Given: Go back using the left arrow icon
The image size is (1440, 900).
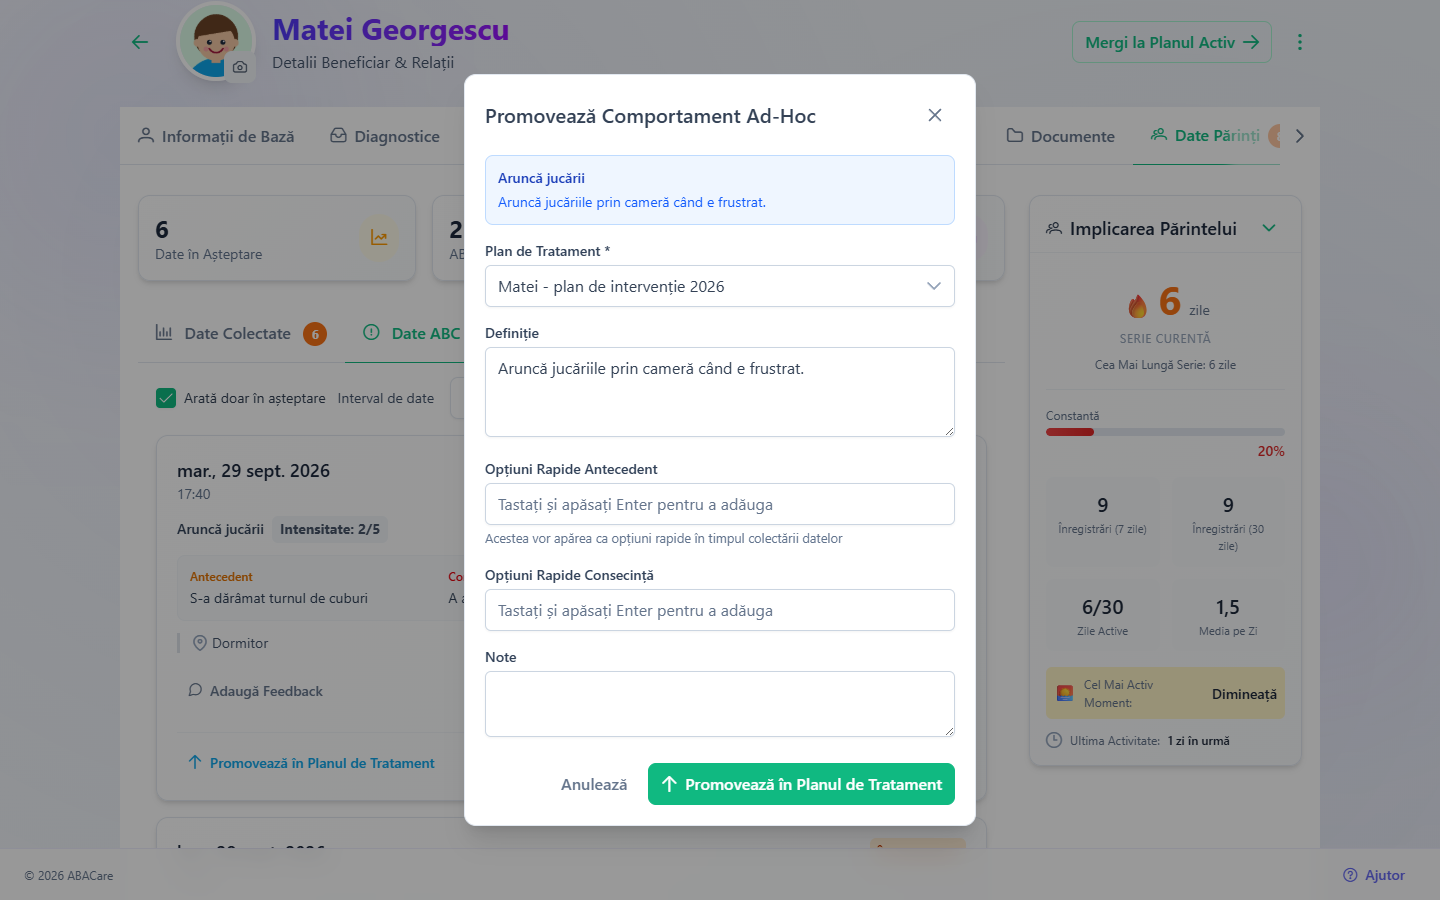Looking at the screenshot, I should pyautogui.click(x=140, y=42).
